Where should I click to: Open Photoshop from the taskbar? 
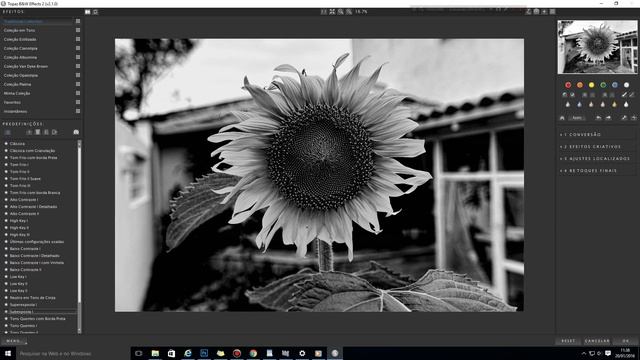point(204,353)
